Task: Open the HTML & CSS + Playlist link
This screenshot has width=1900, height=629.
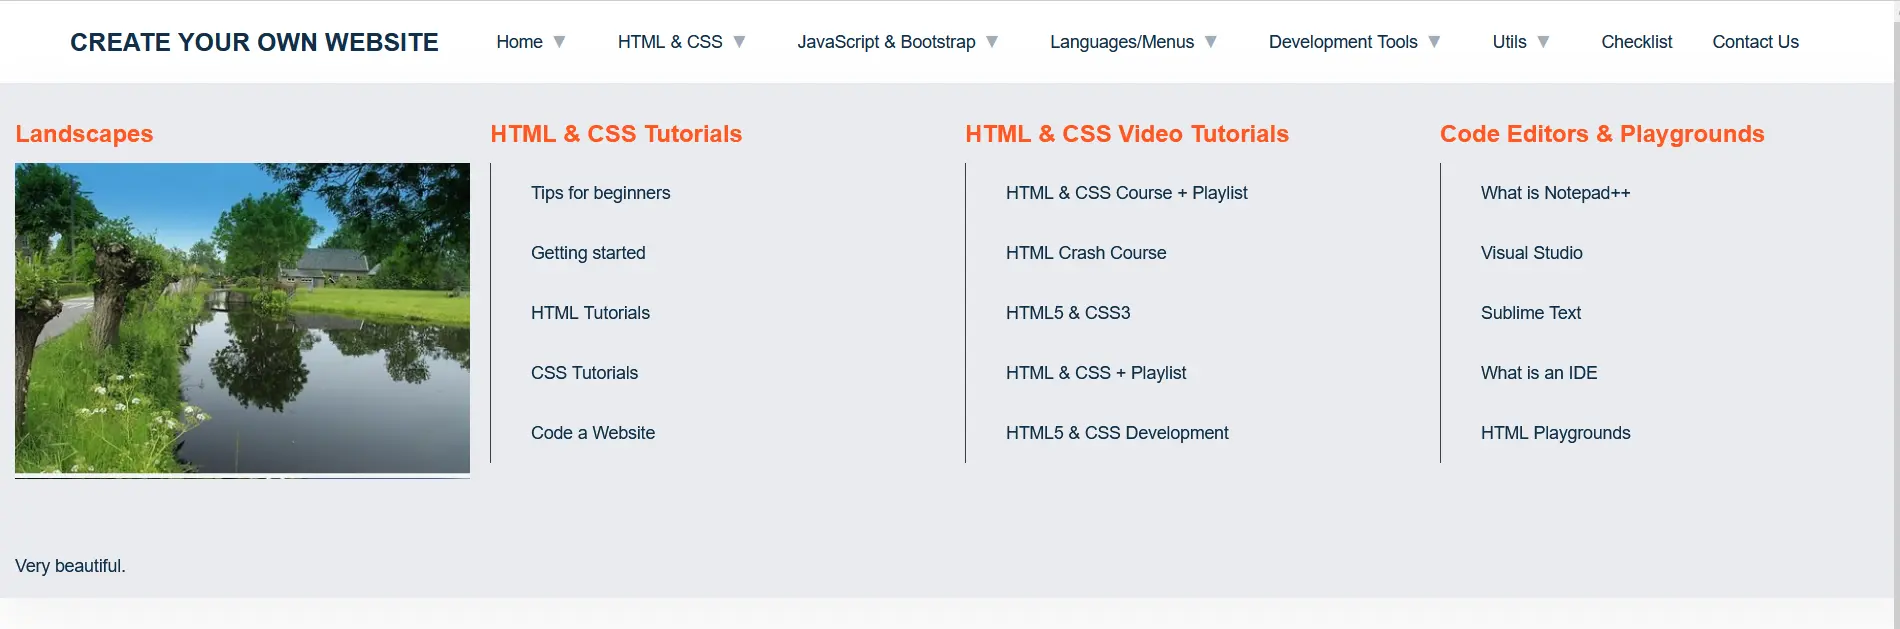Action: pyautogui.click(x=1096, y=373)
